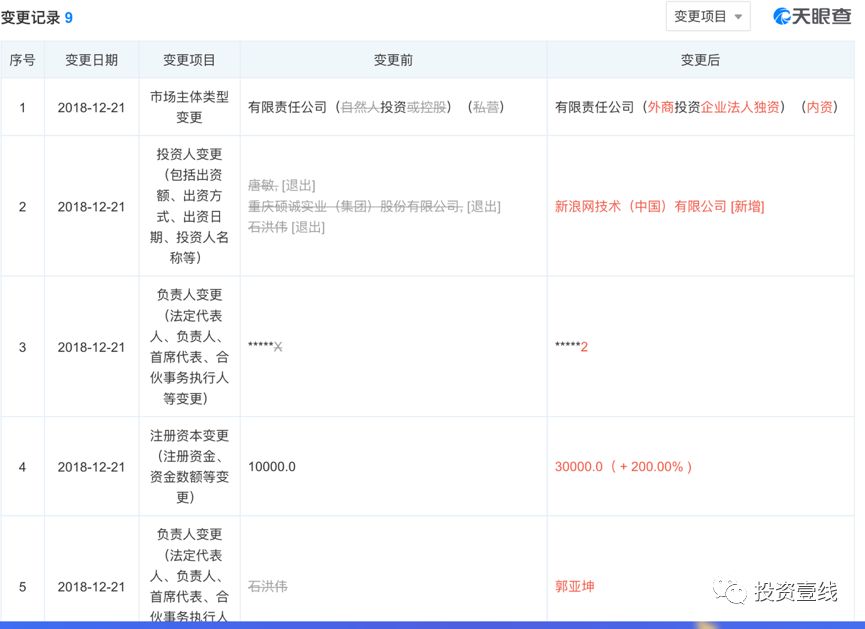Click the record count number 9

69,18
